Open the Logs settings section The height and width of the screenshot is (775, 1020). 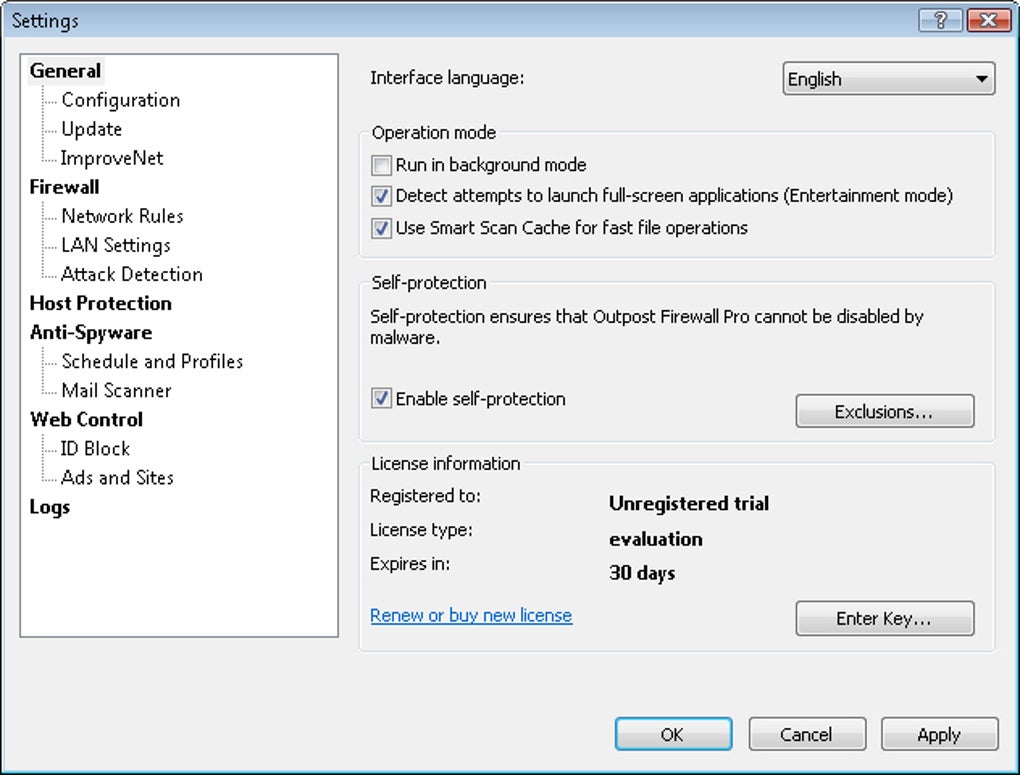50,507
